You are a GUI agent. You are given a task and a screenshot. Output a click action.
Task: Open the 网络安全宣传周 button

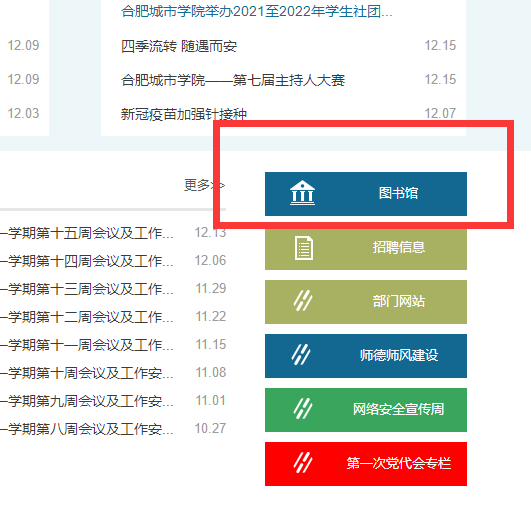pos(366,410)
